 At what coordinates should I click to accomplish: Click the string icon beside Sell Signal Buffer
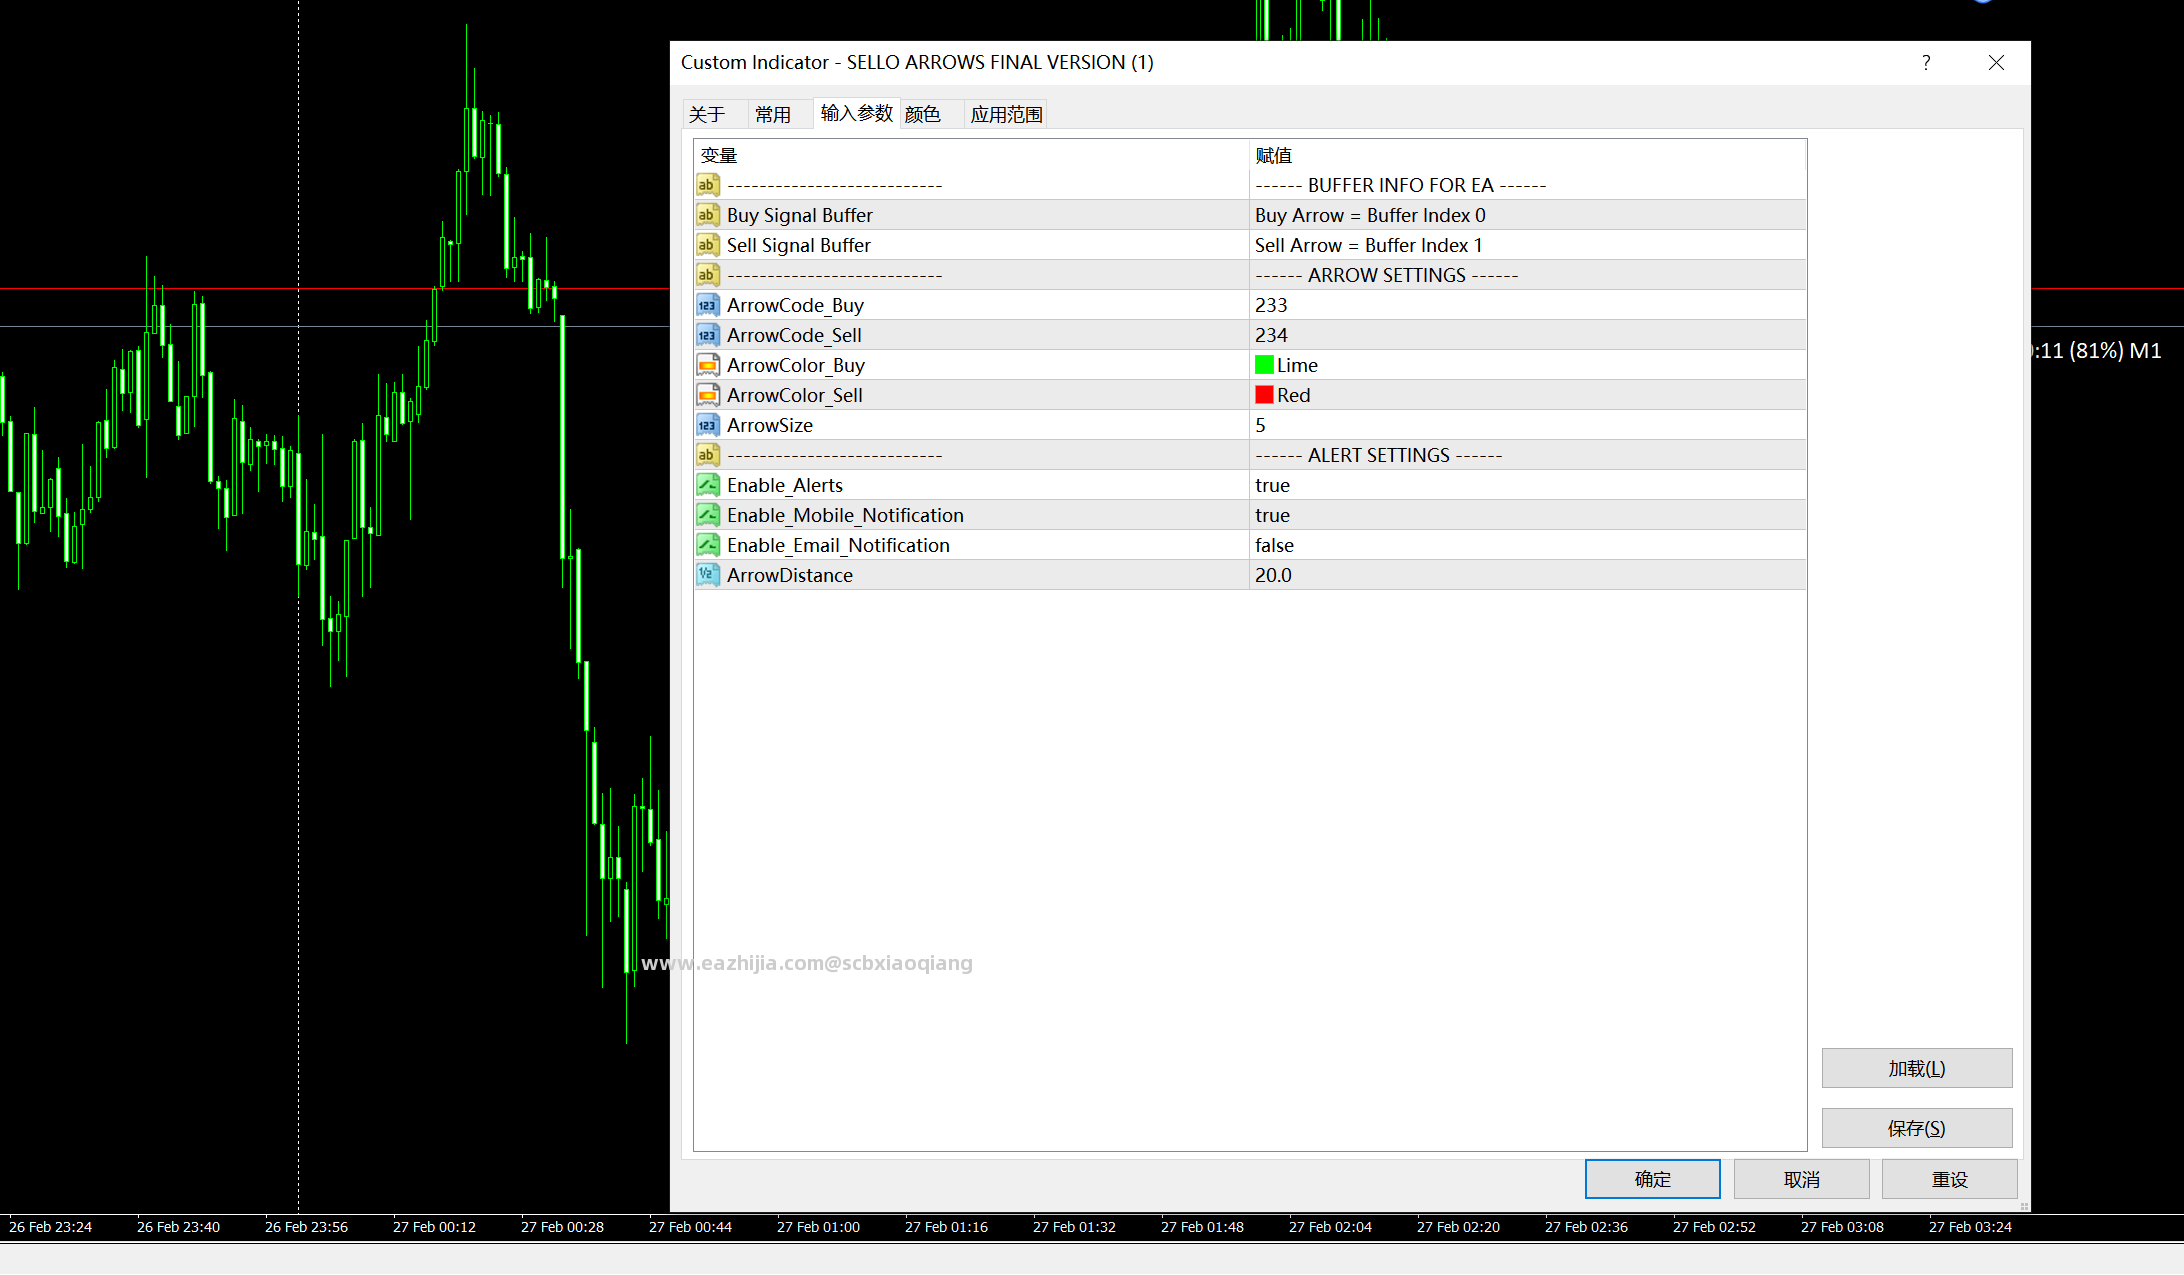click(x=708, y=245)
